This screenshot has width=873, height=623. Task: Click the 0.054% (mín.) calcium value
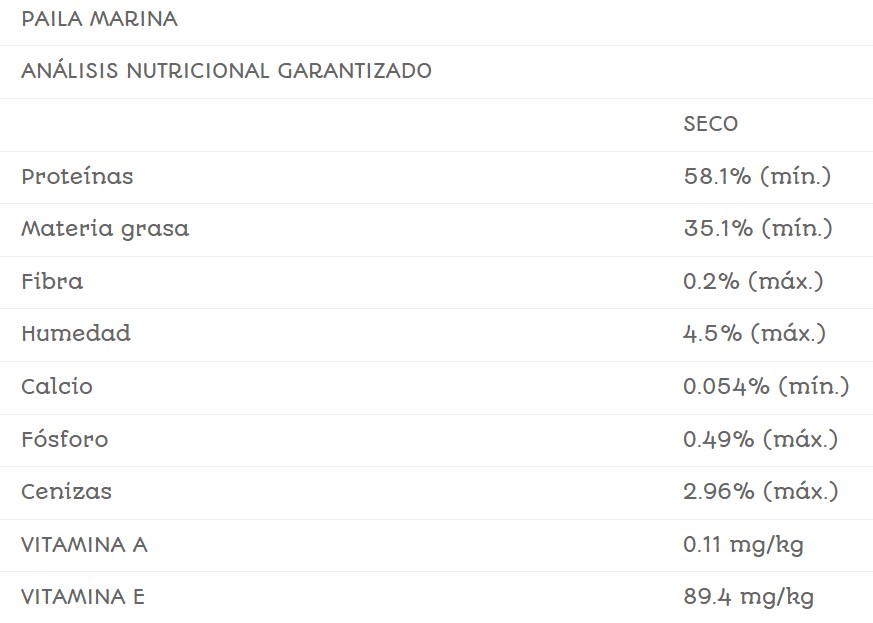(x=766, y=387)
